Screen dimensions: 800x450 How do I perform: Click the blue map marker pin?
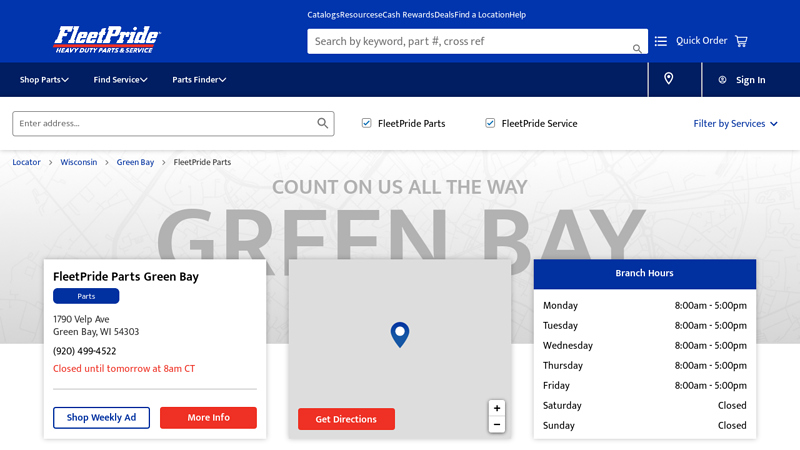pyautogui.click(x=400, y=334)
